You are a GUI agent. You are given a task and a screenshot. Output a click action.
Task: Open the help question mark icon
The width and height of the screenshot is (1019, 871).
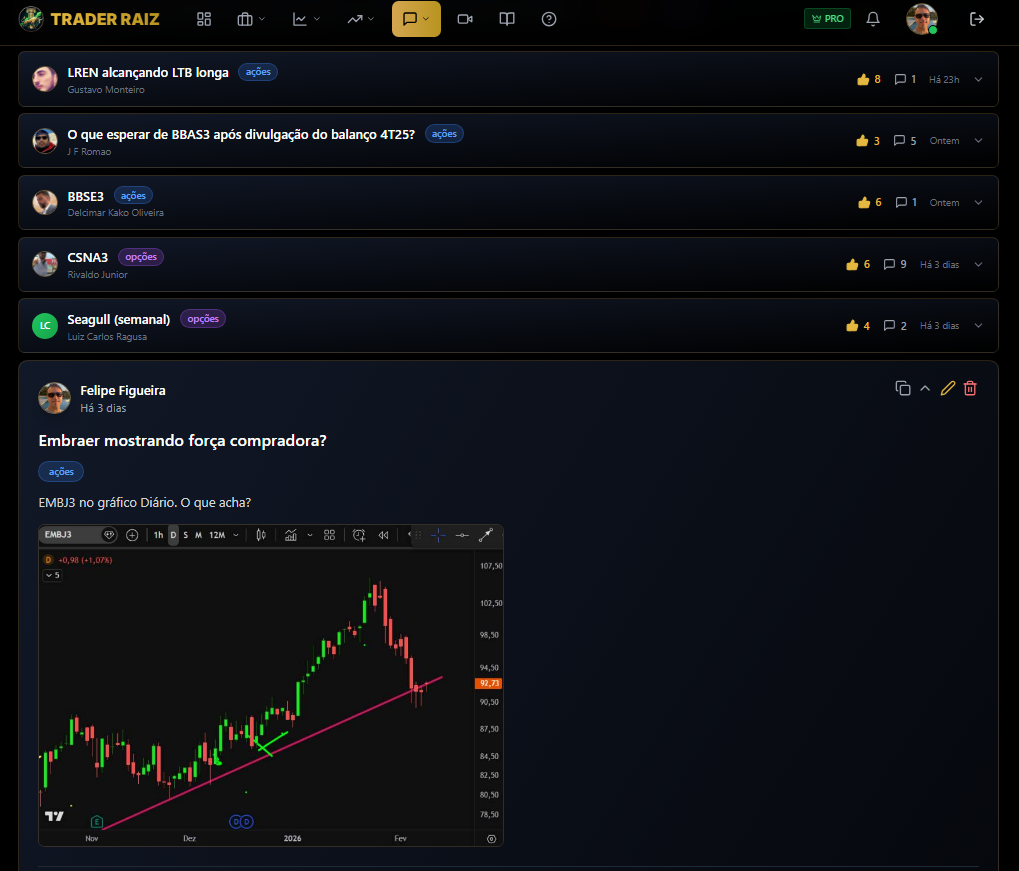[x=549, y=19]
